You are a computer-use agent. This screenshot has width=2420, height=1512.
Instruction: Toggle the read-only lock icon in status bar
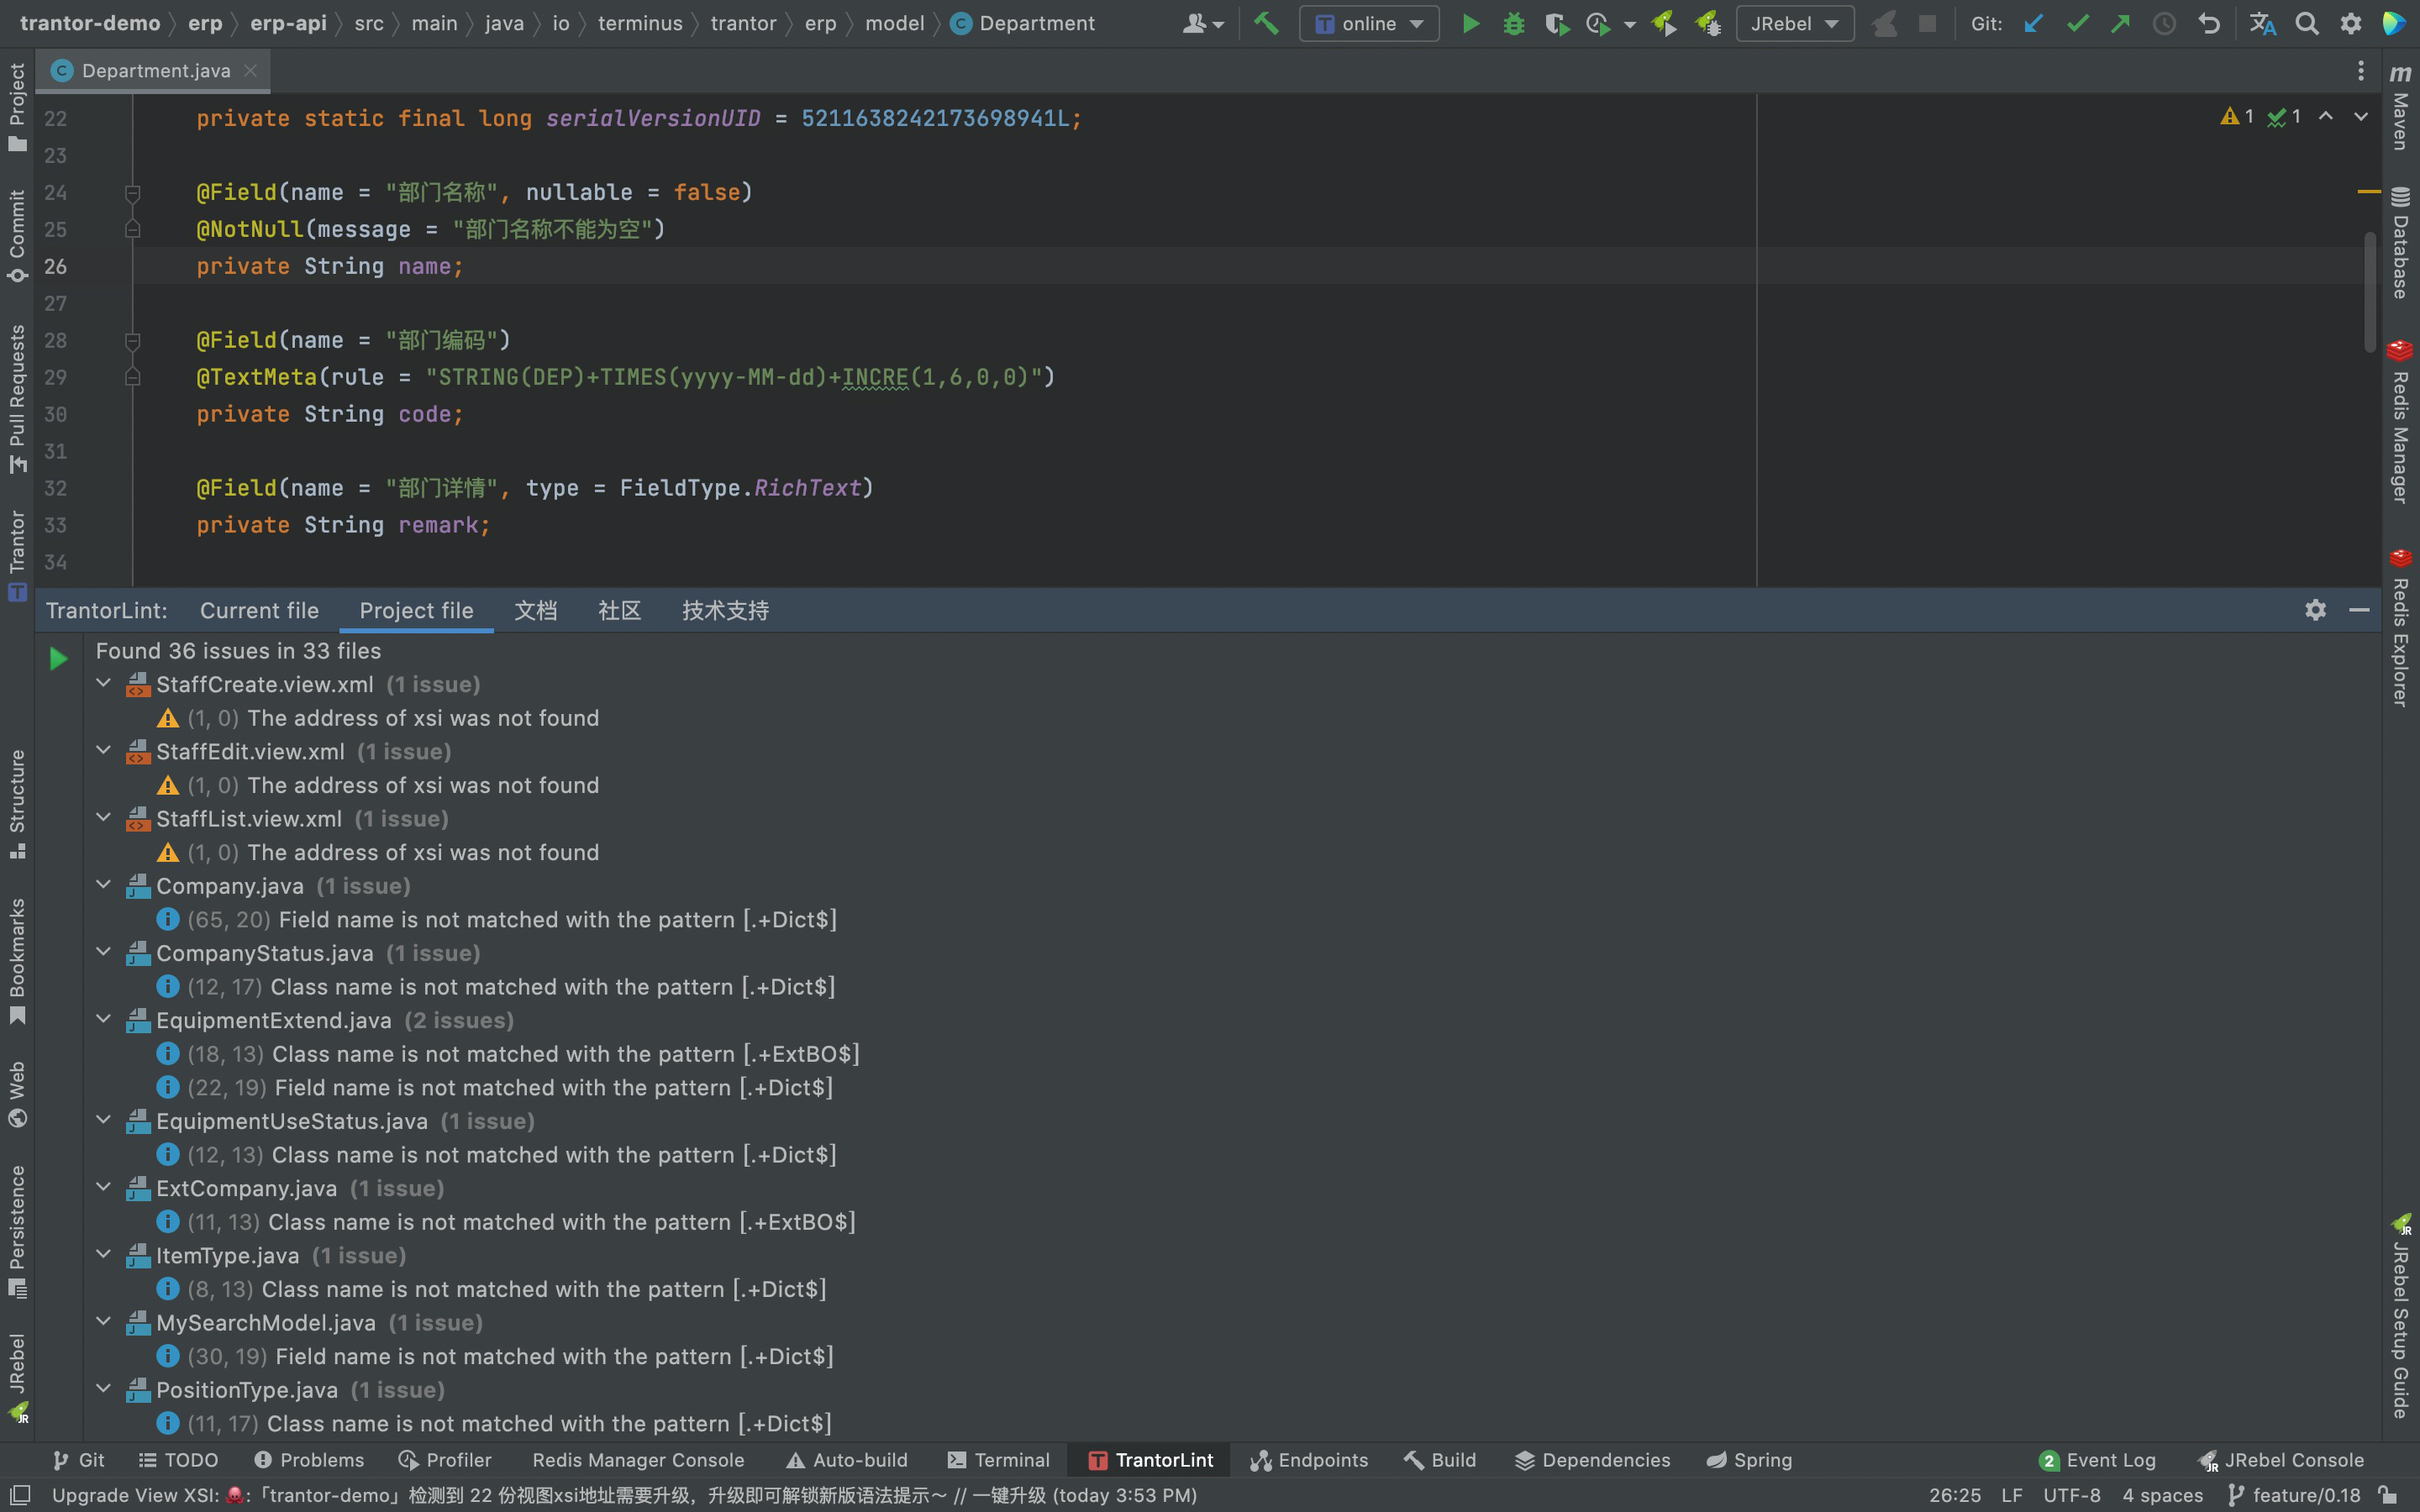coord(2387,1495)
